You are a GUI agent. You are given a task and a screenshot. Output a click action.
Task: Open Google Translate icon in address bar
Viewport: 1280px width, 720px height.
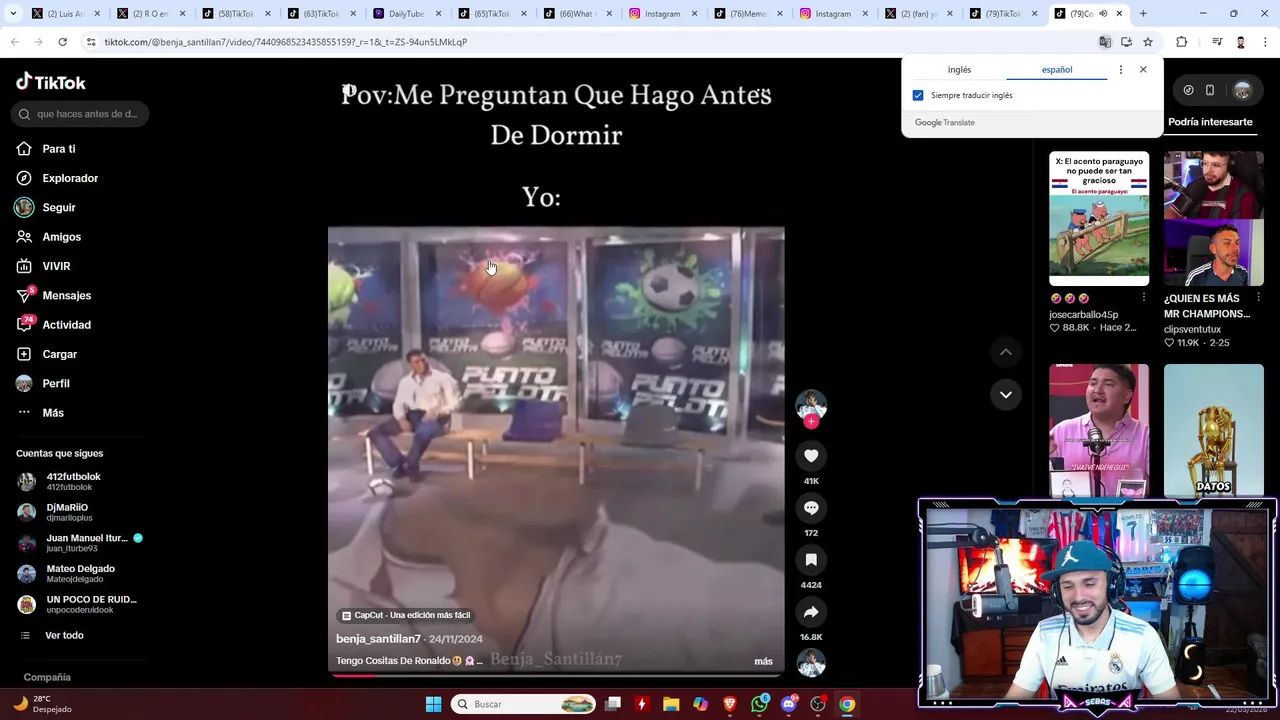(1104, 42)
